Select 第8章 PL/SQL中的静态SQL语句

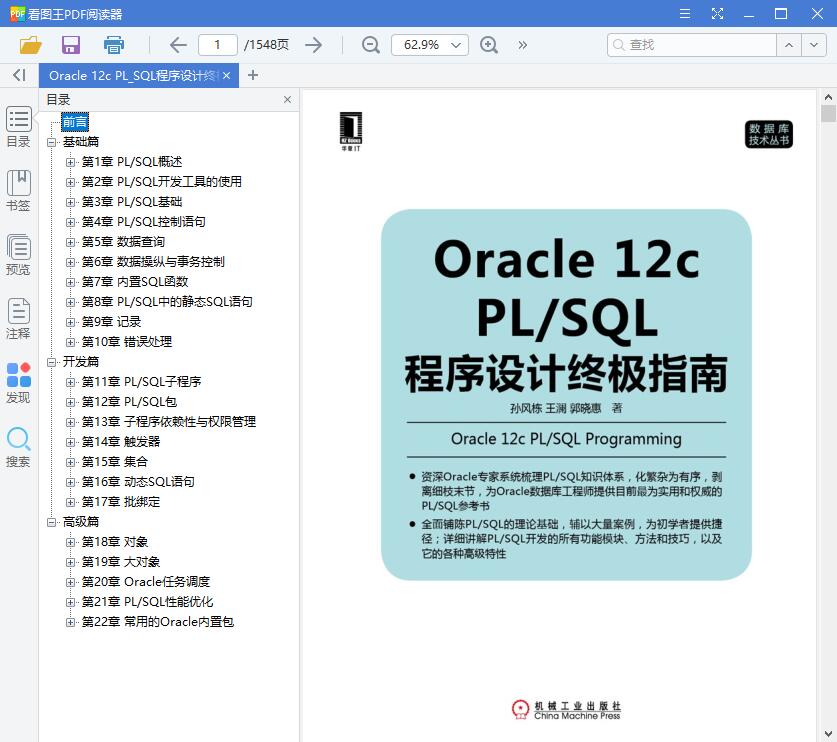point(167,302)
